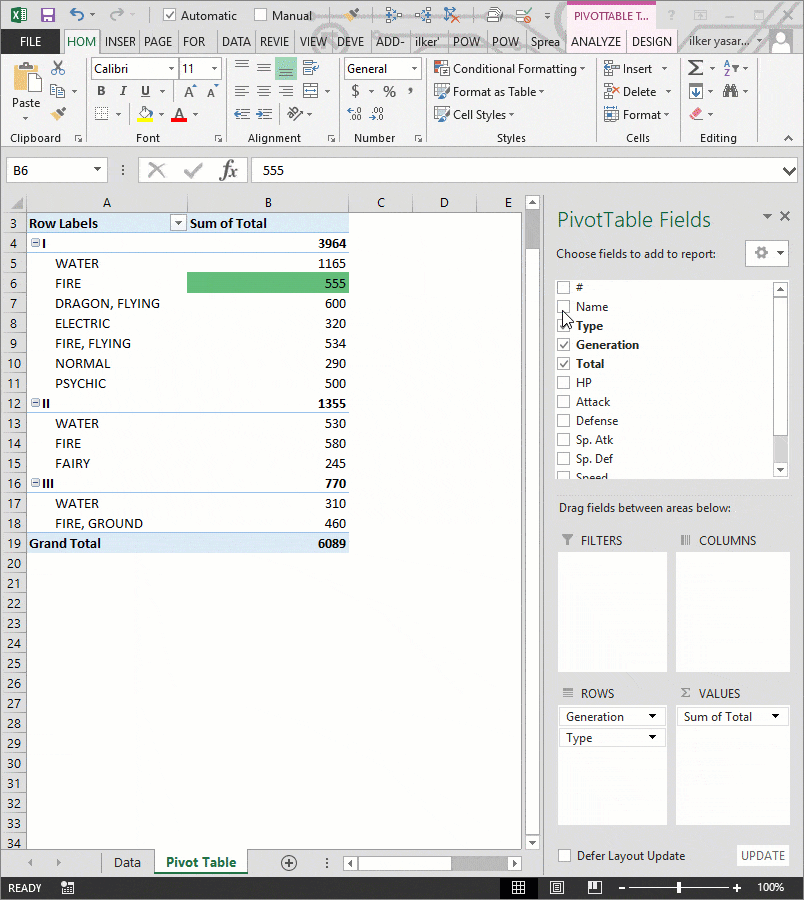Image resolution: width=804 pixels, height=900 pixels.
Task: Apply bold formatting
Action: pos(100,90)
